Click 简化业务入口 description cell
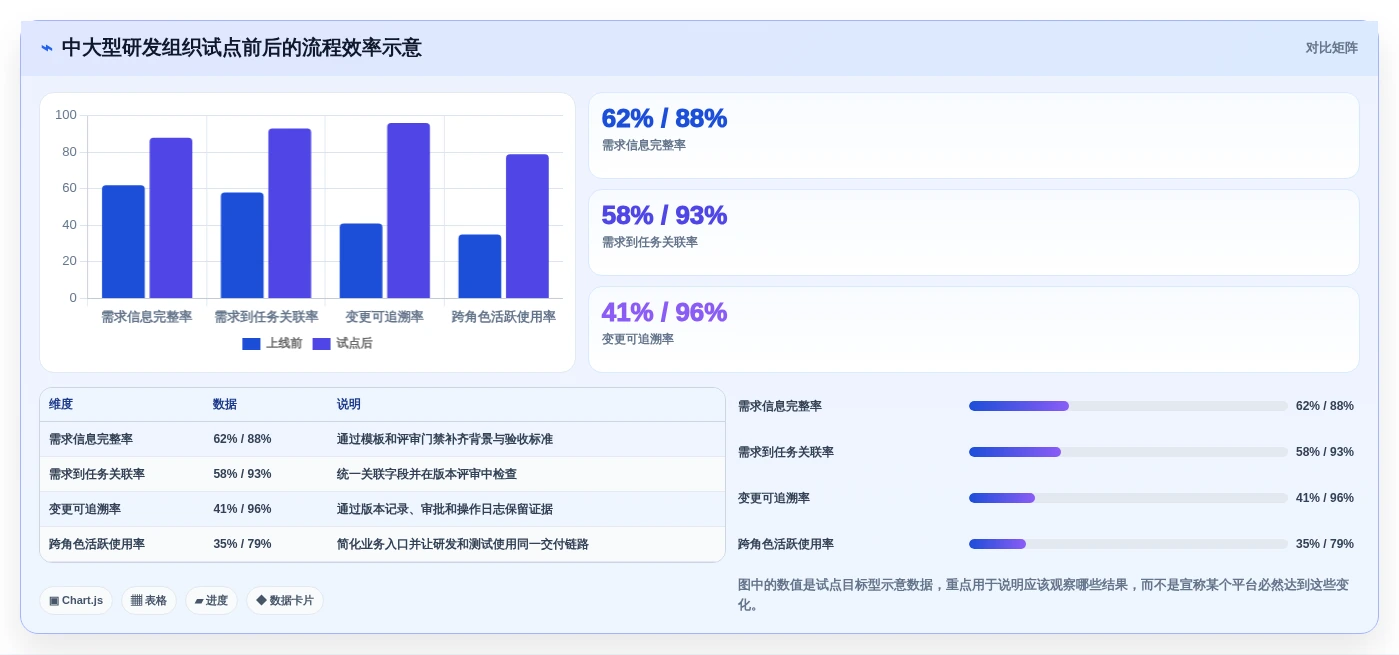Image resolution: width=1399 pixels, height=655 pixels. point(463,544)
